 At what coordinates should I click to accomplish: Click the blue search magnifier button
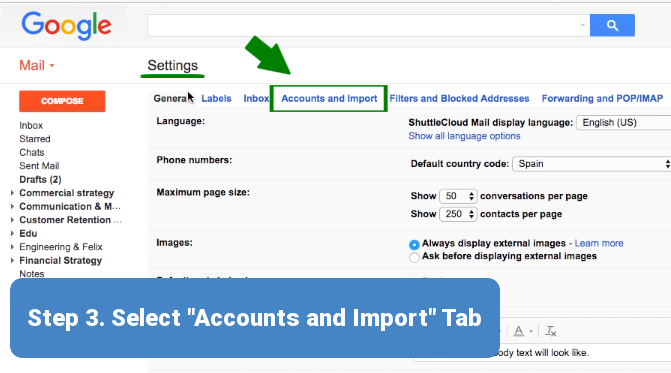tap(612, 25)
